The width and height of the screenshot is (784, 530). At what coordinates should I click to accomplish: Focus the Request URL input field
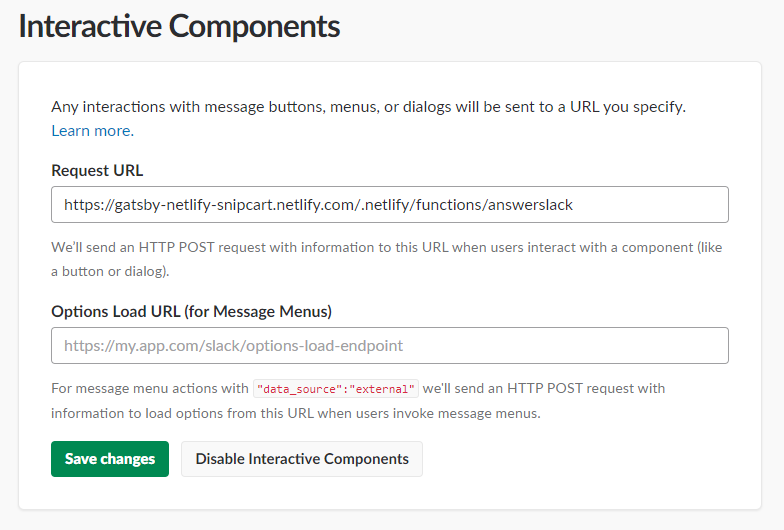coord(390,204)
